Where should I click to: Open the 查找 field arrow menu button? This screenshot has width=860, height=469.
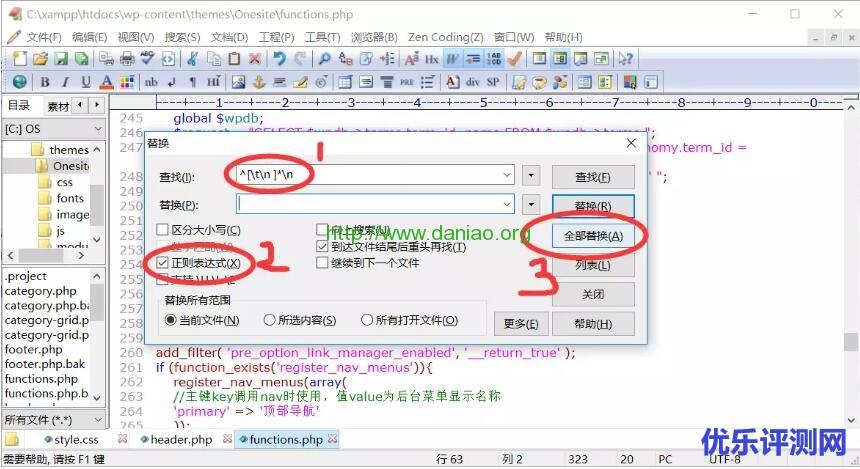click(x=531, y=176)
